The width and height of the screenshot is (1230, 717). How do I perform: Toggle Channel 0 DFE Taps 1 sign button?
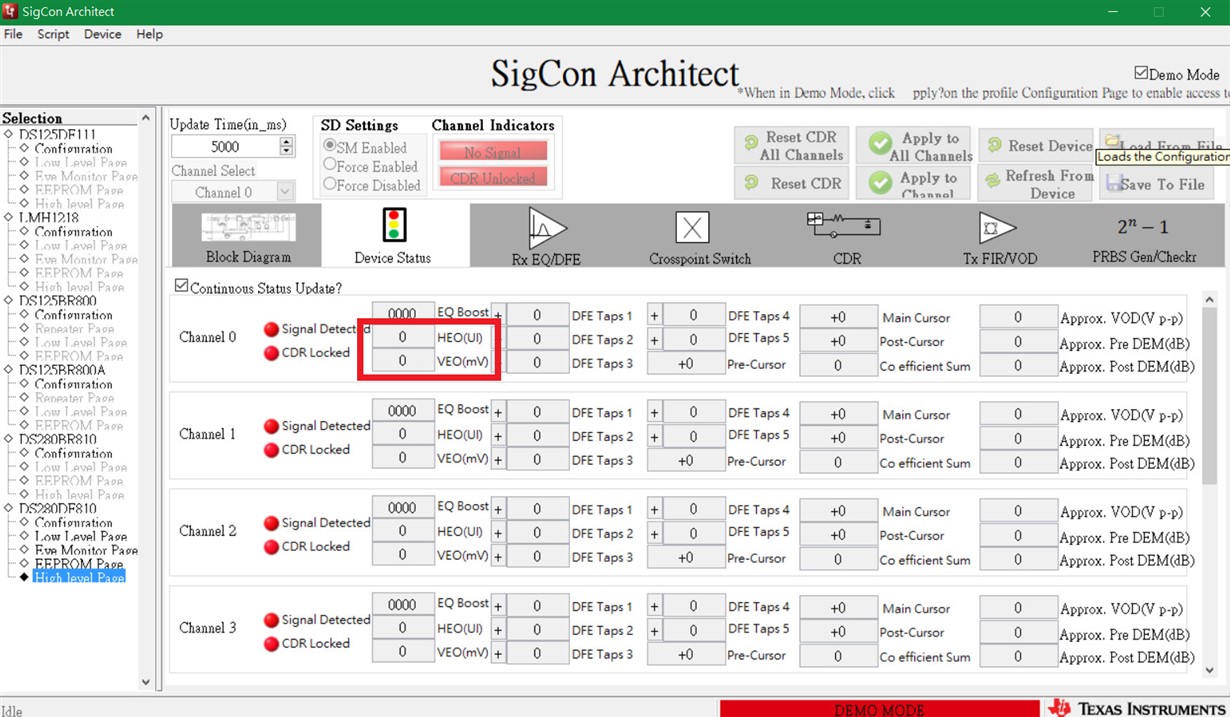pos(498,315)
